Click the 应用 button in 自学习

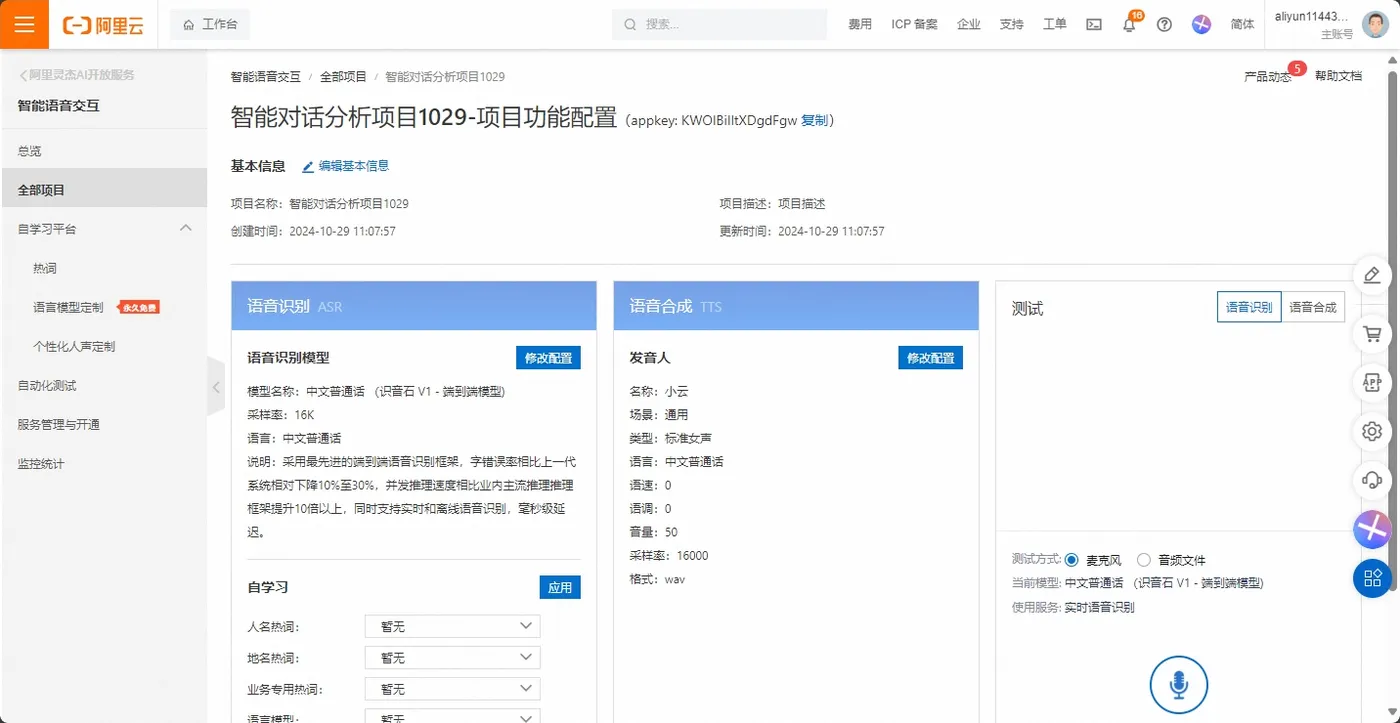[560, 587]
